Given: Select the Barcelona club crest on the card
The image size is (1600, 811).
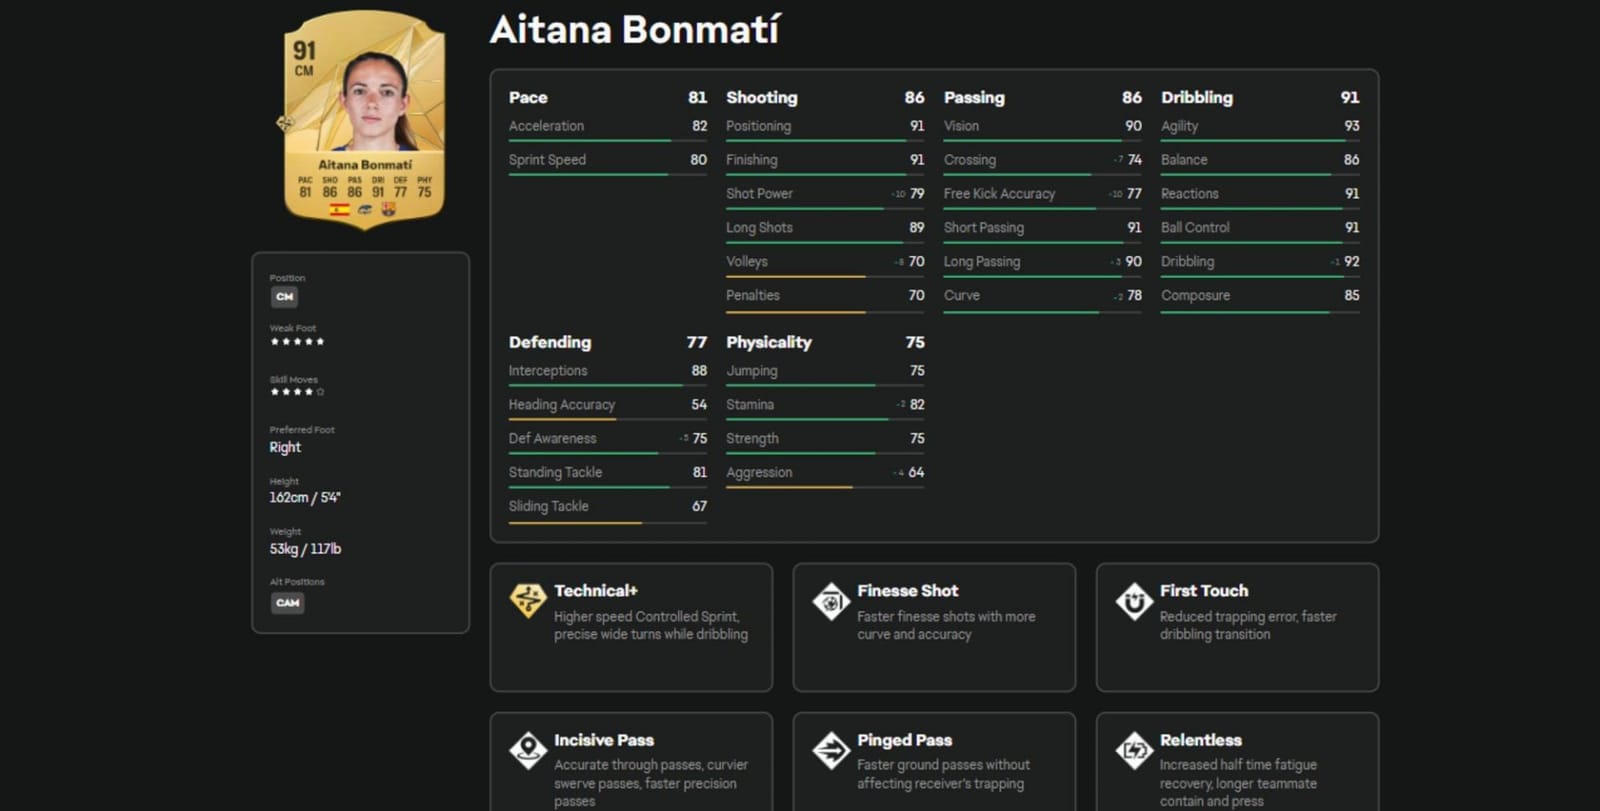Looking at the screenshot, I should (388, 209).
